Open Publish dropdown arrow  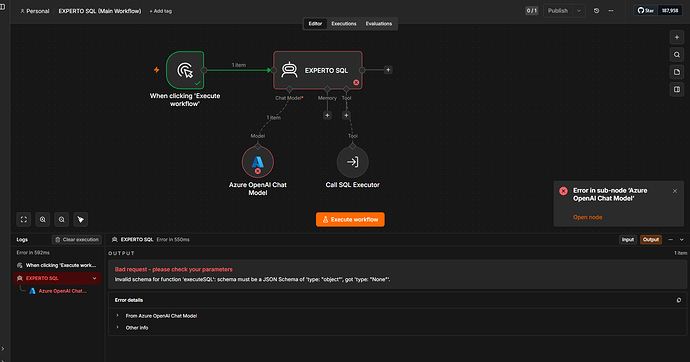579,11
